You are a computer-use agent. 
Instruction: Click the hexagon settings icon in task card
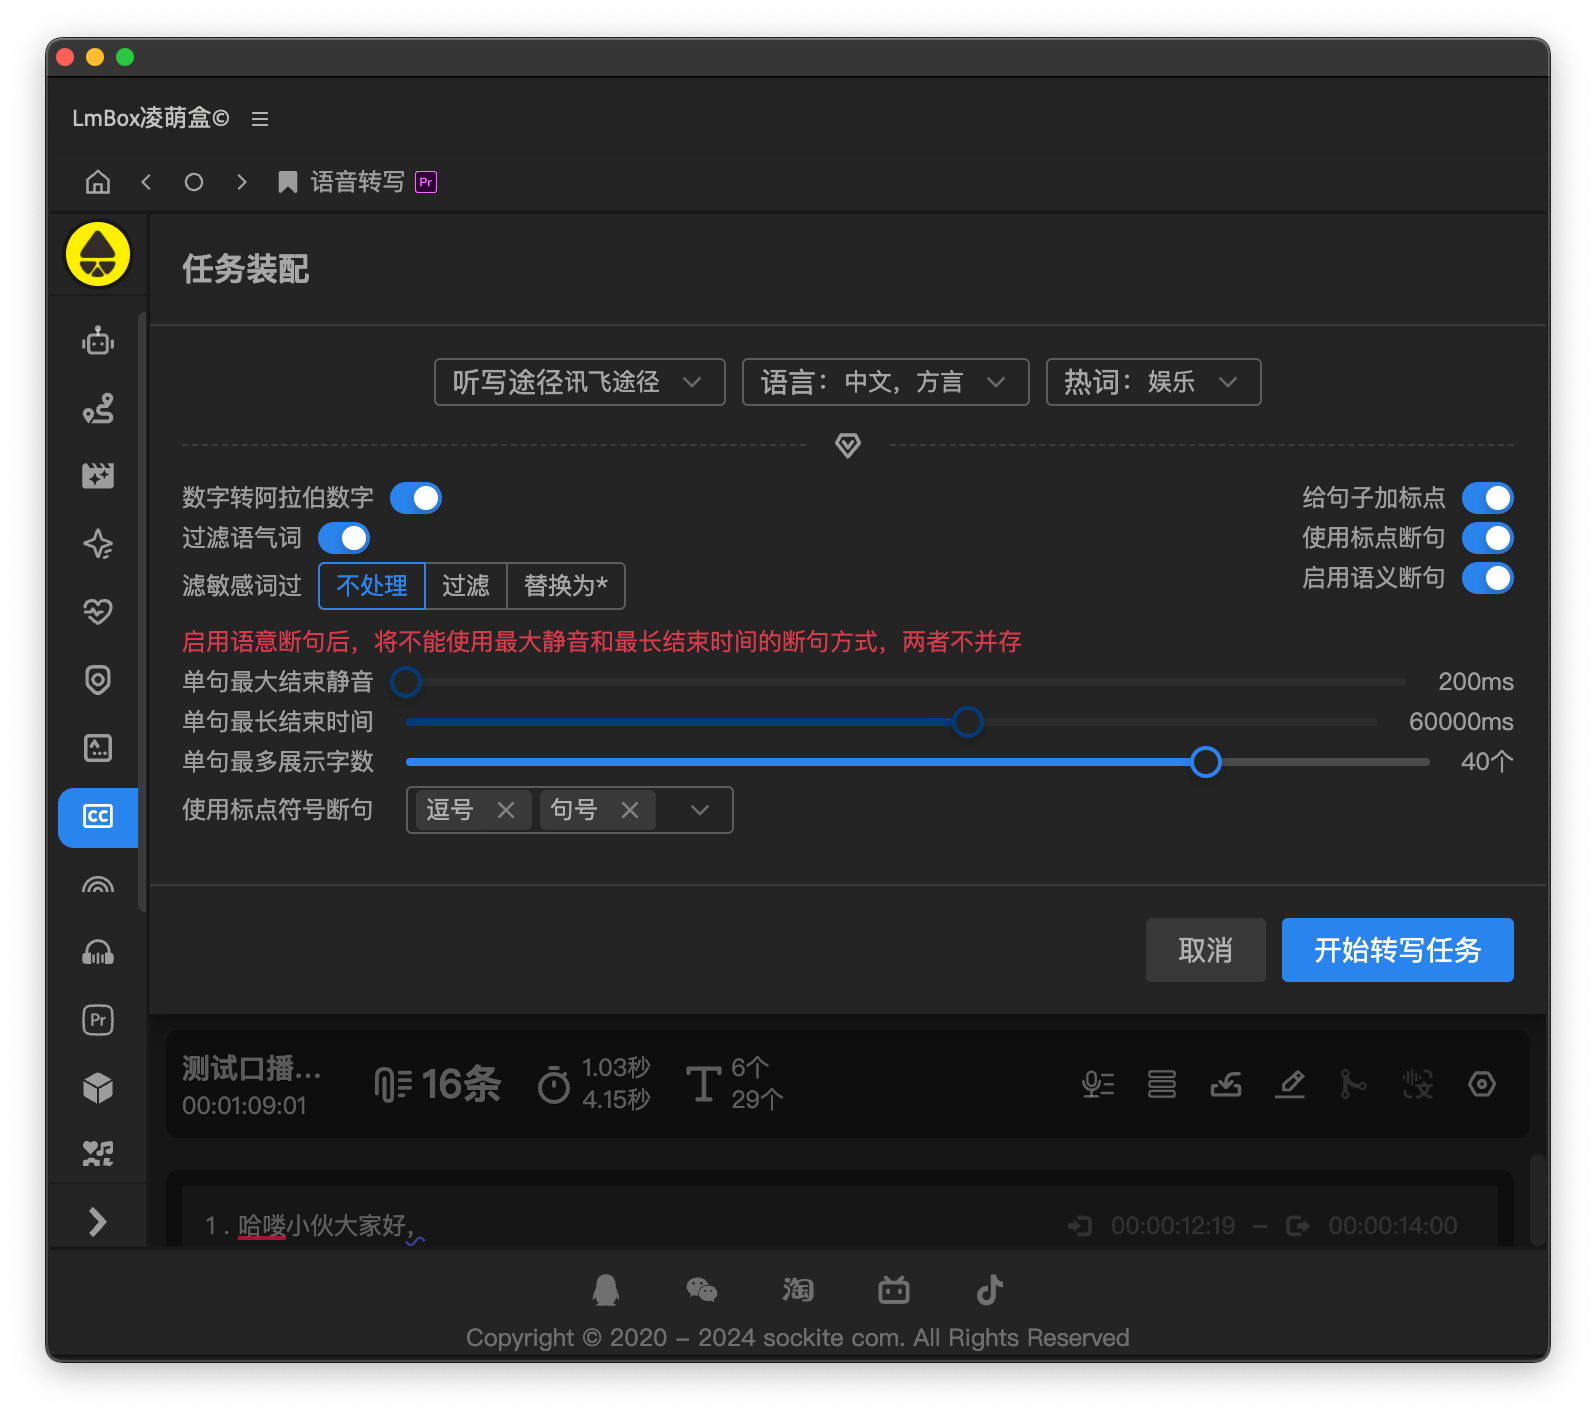click(x=1482, y=1084)
